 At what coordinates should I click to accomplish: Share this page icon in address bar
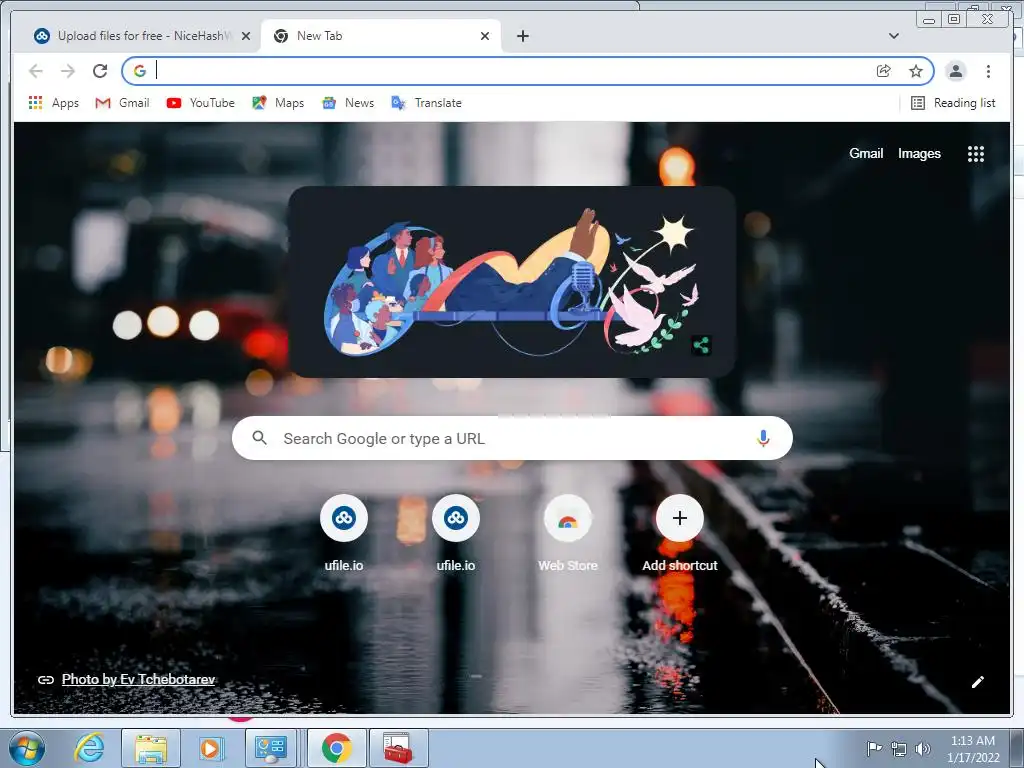(884, 71)
